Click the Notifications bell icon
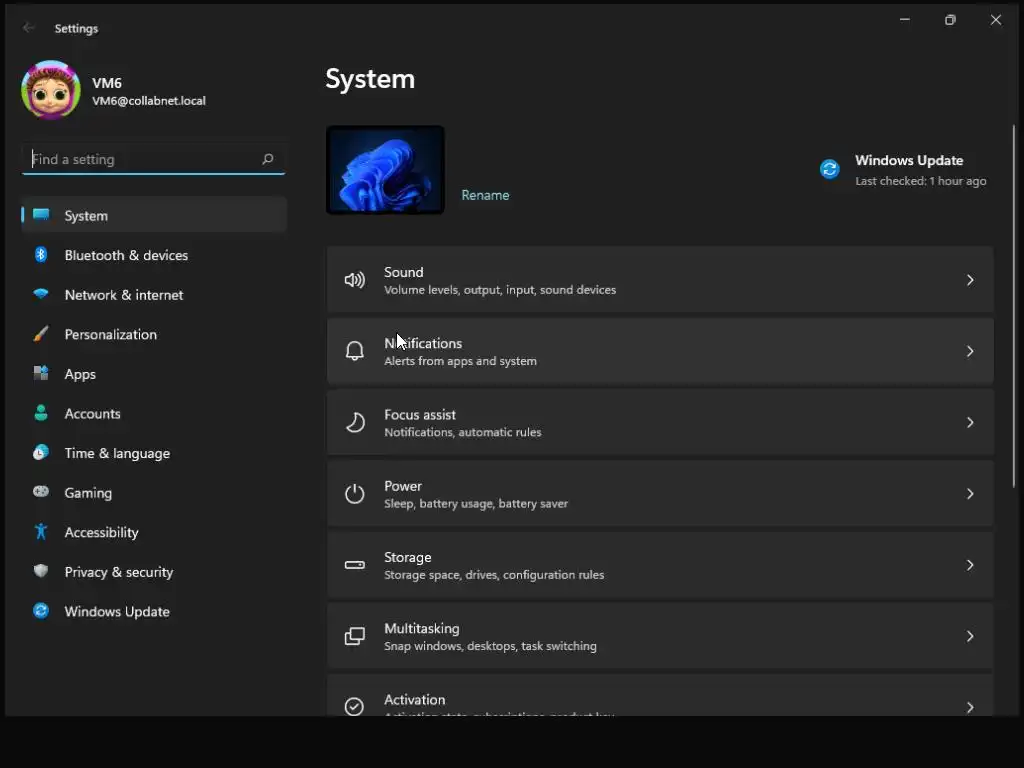Viewport: 1024px width, 768px height. pyautogui.click(x=355, y=351)
